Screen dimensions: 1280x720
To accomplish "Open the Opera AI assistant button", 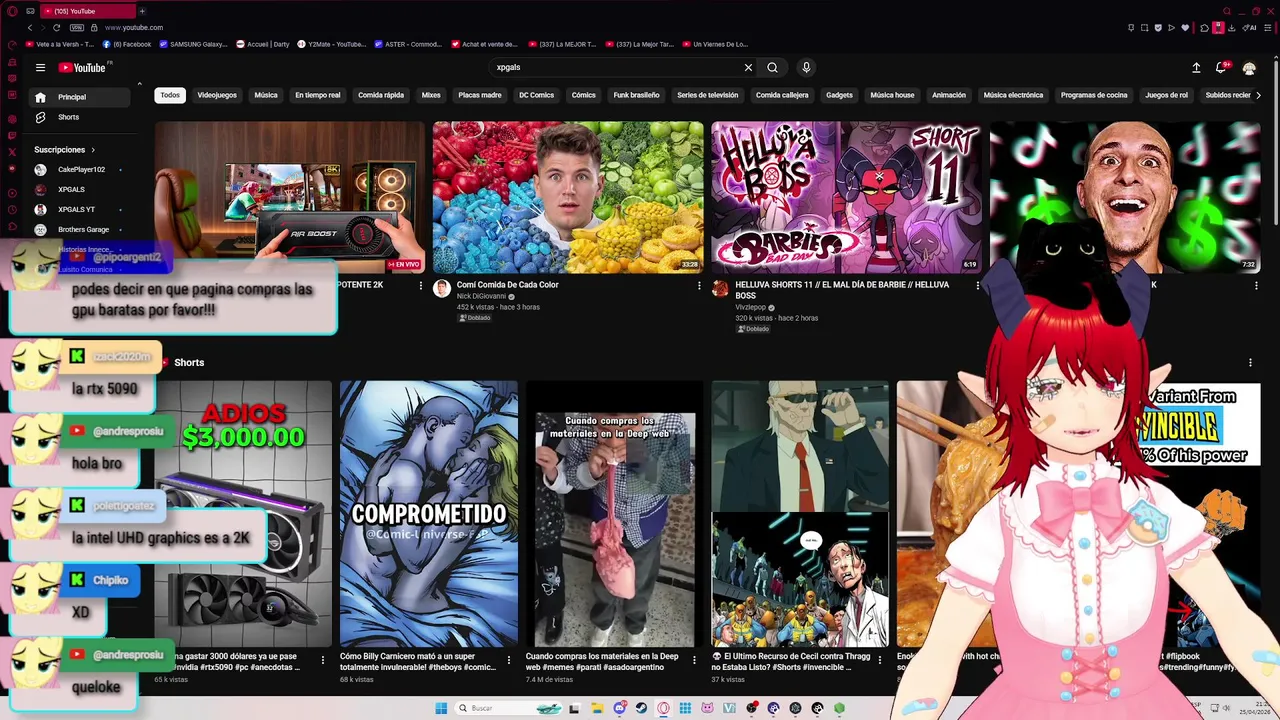I will click(x=1250, y=27).
